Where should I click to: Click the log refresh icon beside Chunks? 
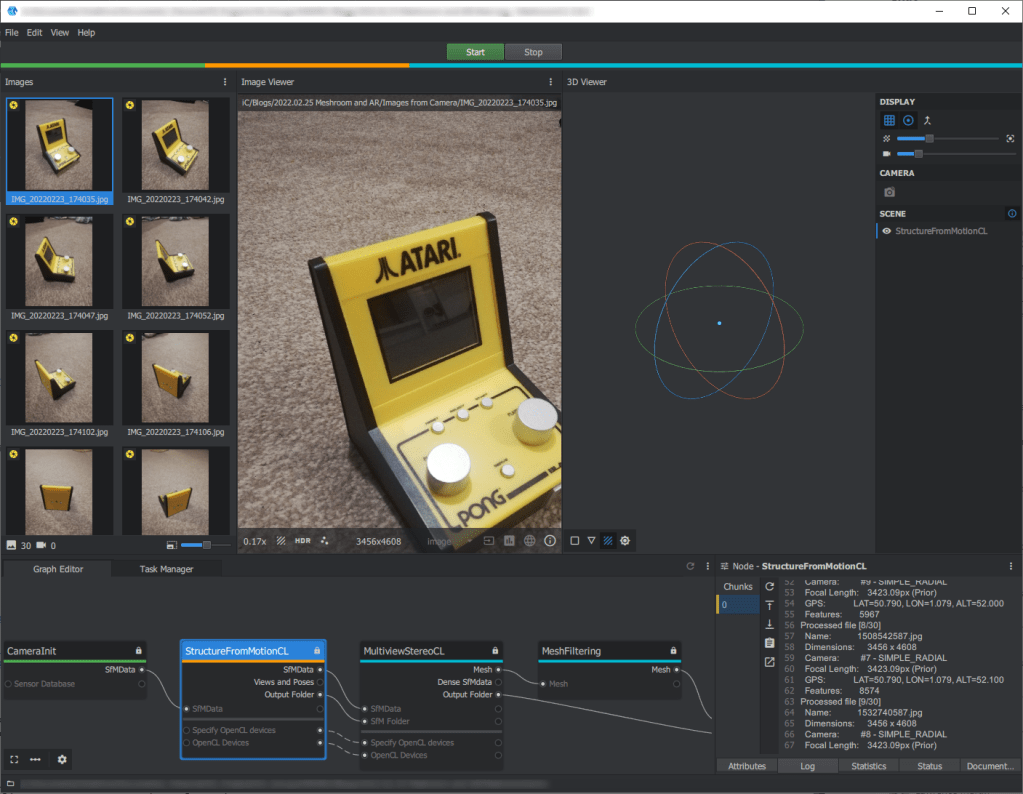[x=769, y=586]
